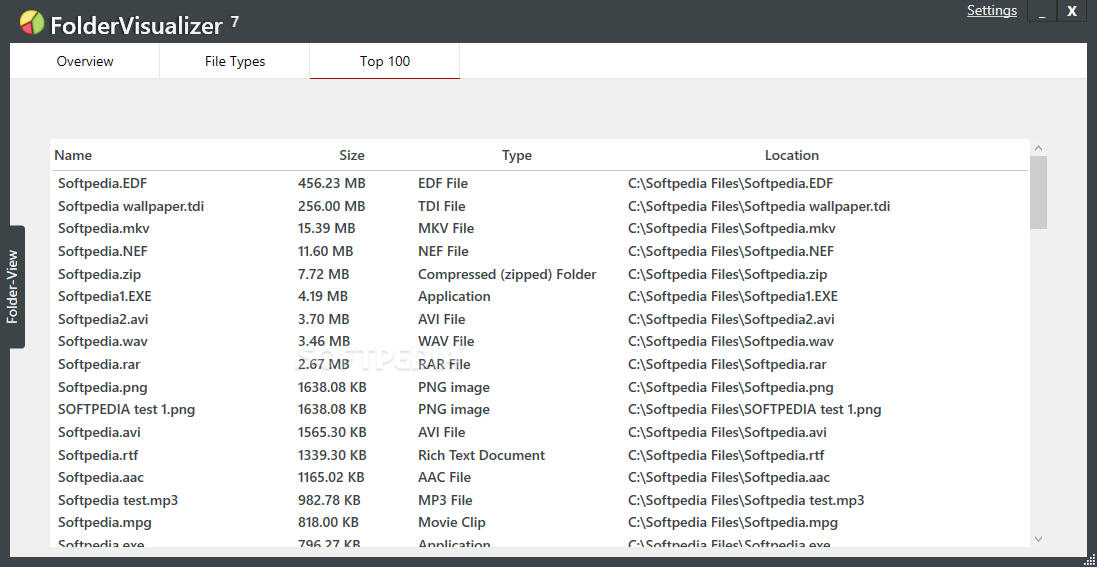Image resolution: width=1097 pixels, height=567 pixels.
Task: Click the 3.70 MB size value
Action: 323,319
